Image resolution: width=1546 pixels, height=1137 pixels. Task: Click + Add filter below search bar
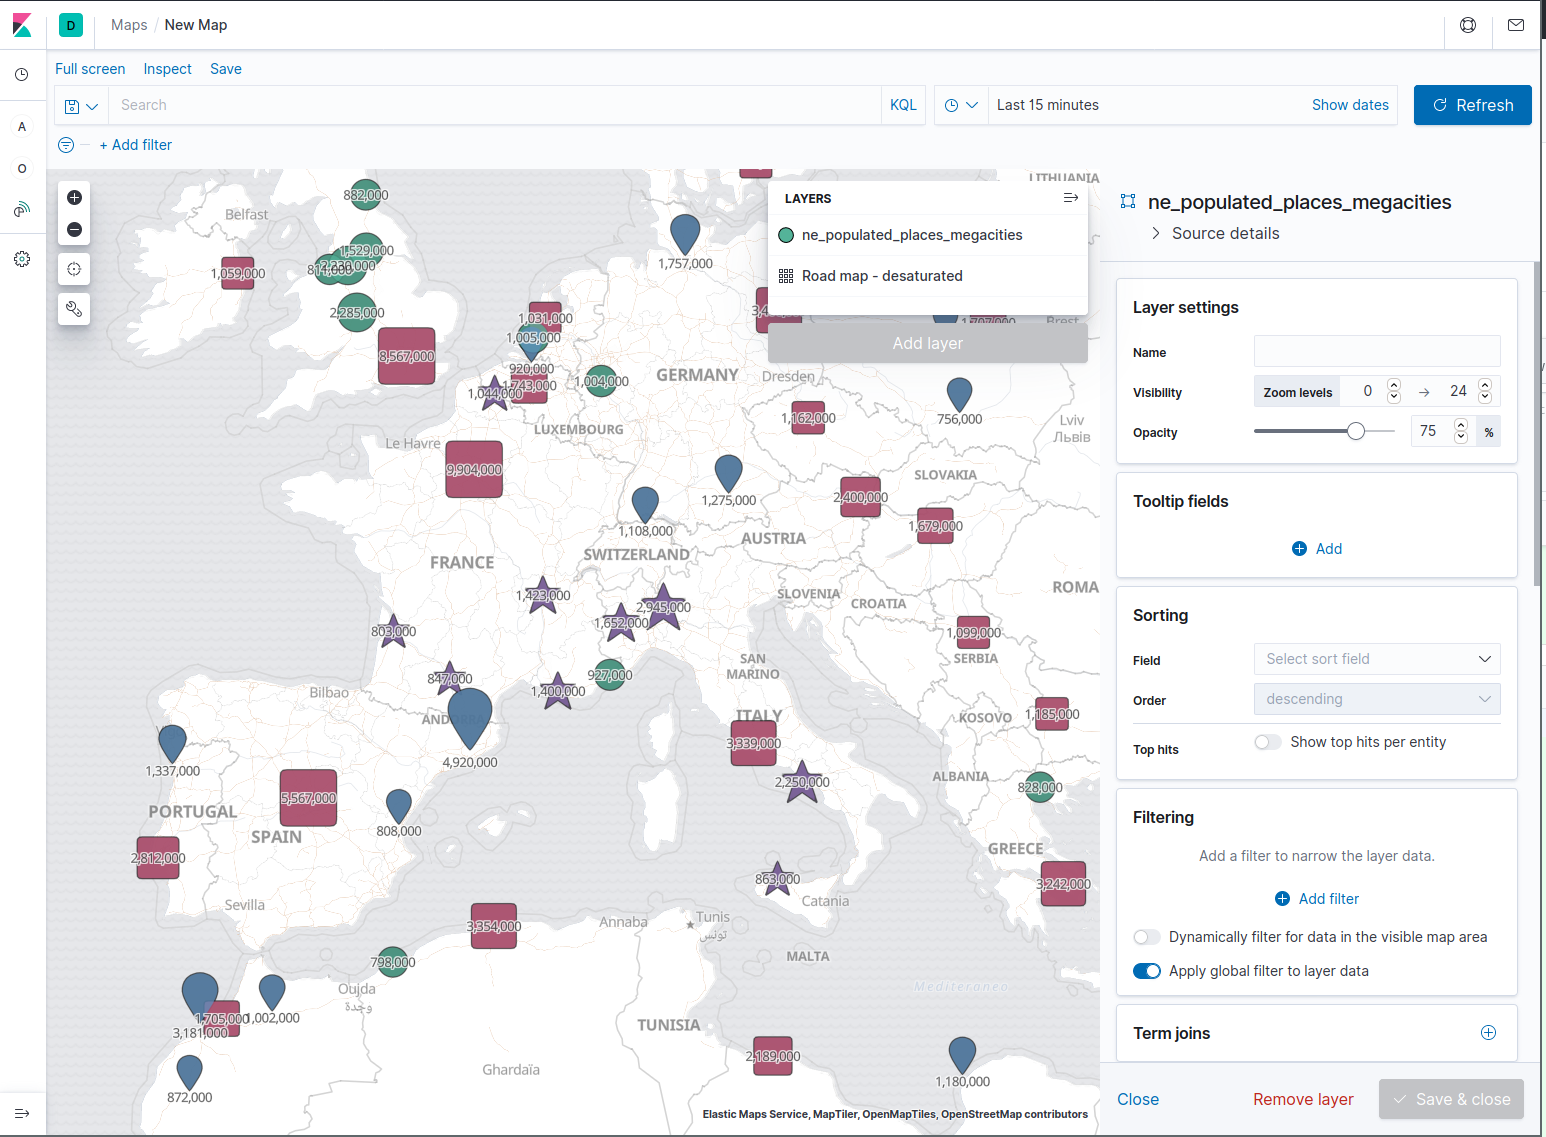(136, 145)
